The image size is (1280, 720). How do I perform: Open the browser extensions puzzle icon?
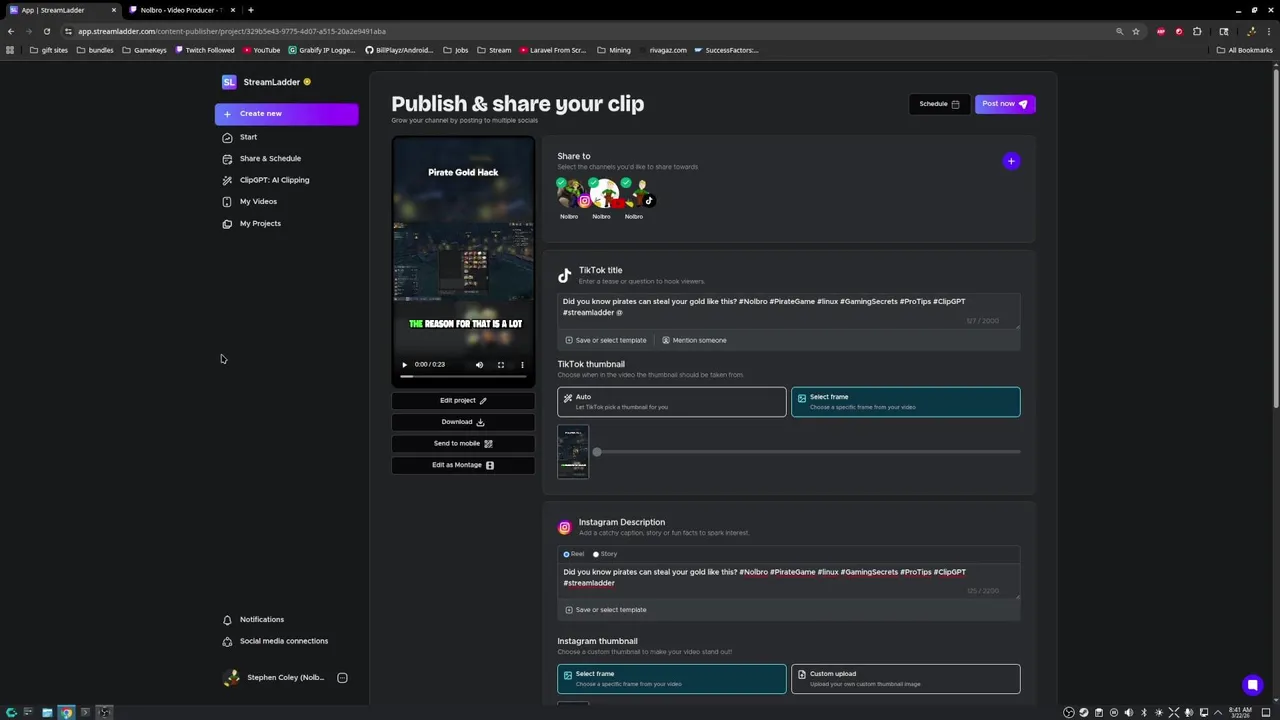[x=1197, y=31]
